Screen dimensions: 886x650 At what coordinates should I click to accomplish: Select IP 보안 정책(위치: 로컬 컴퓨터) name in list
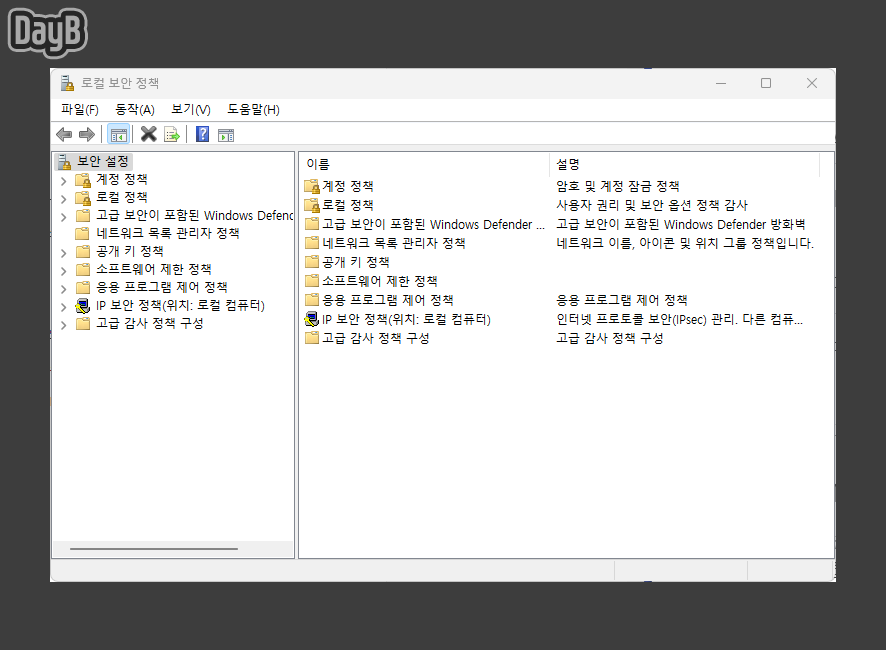406,319
